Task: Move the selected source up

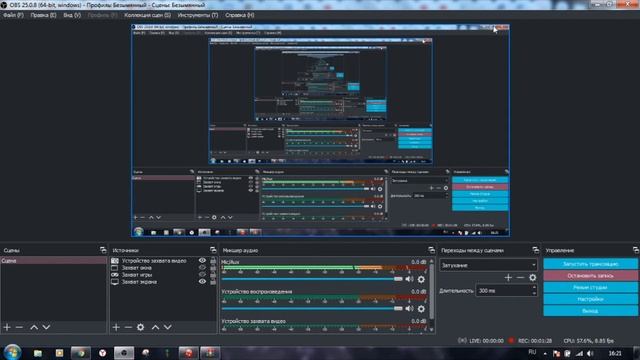Action: click(156, 327)
